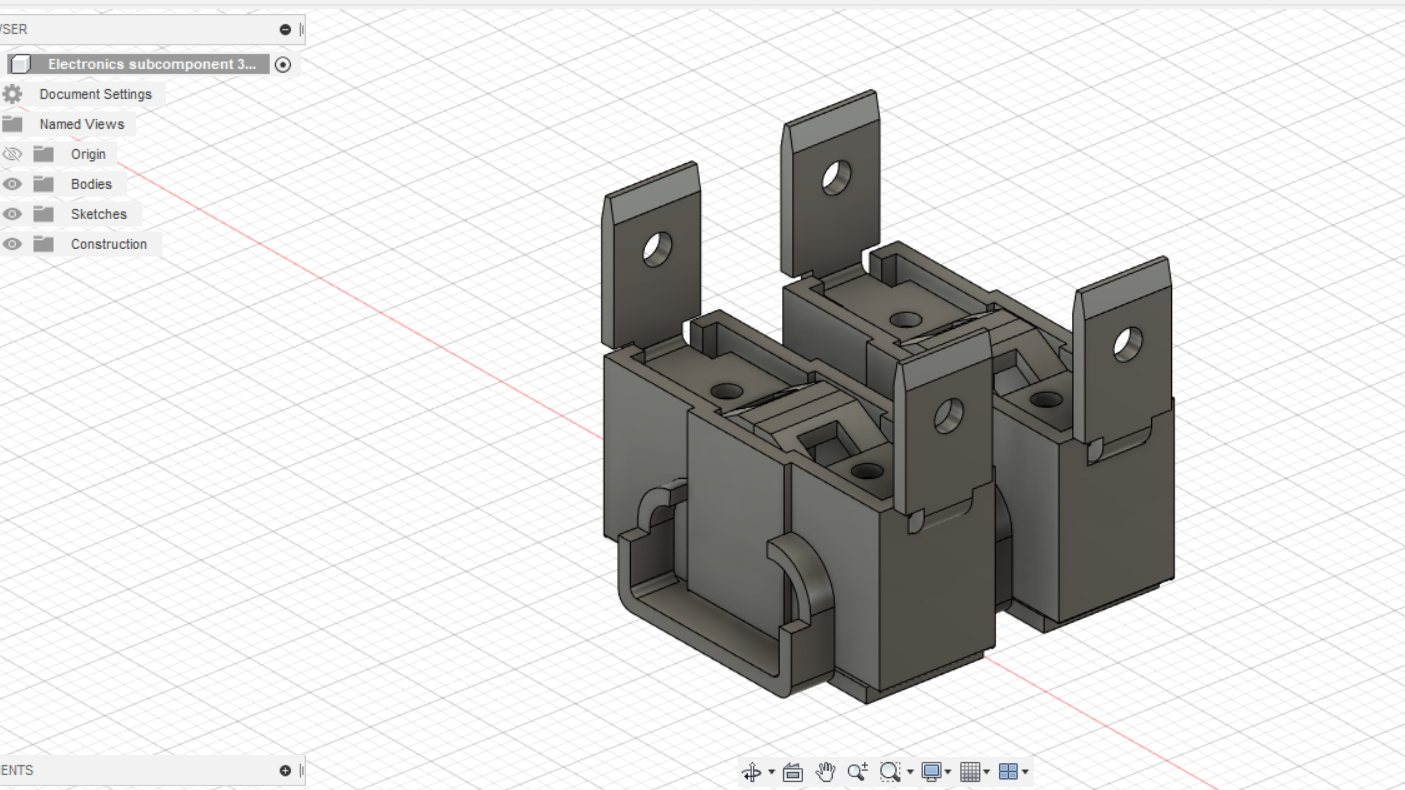This screenshot has height=790, width=1405.
Task: Select the Zoom magnifier tool
Action: 857,772
